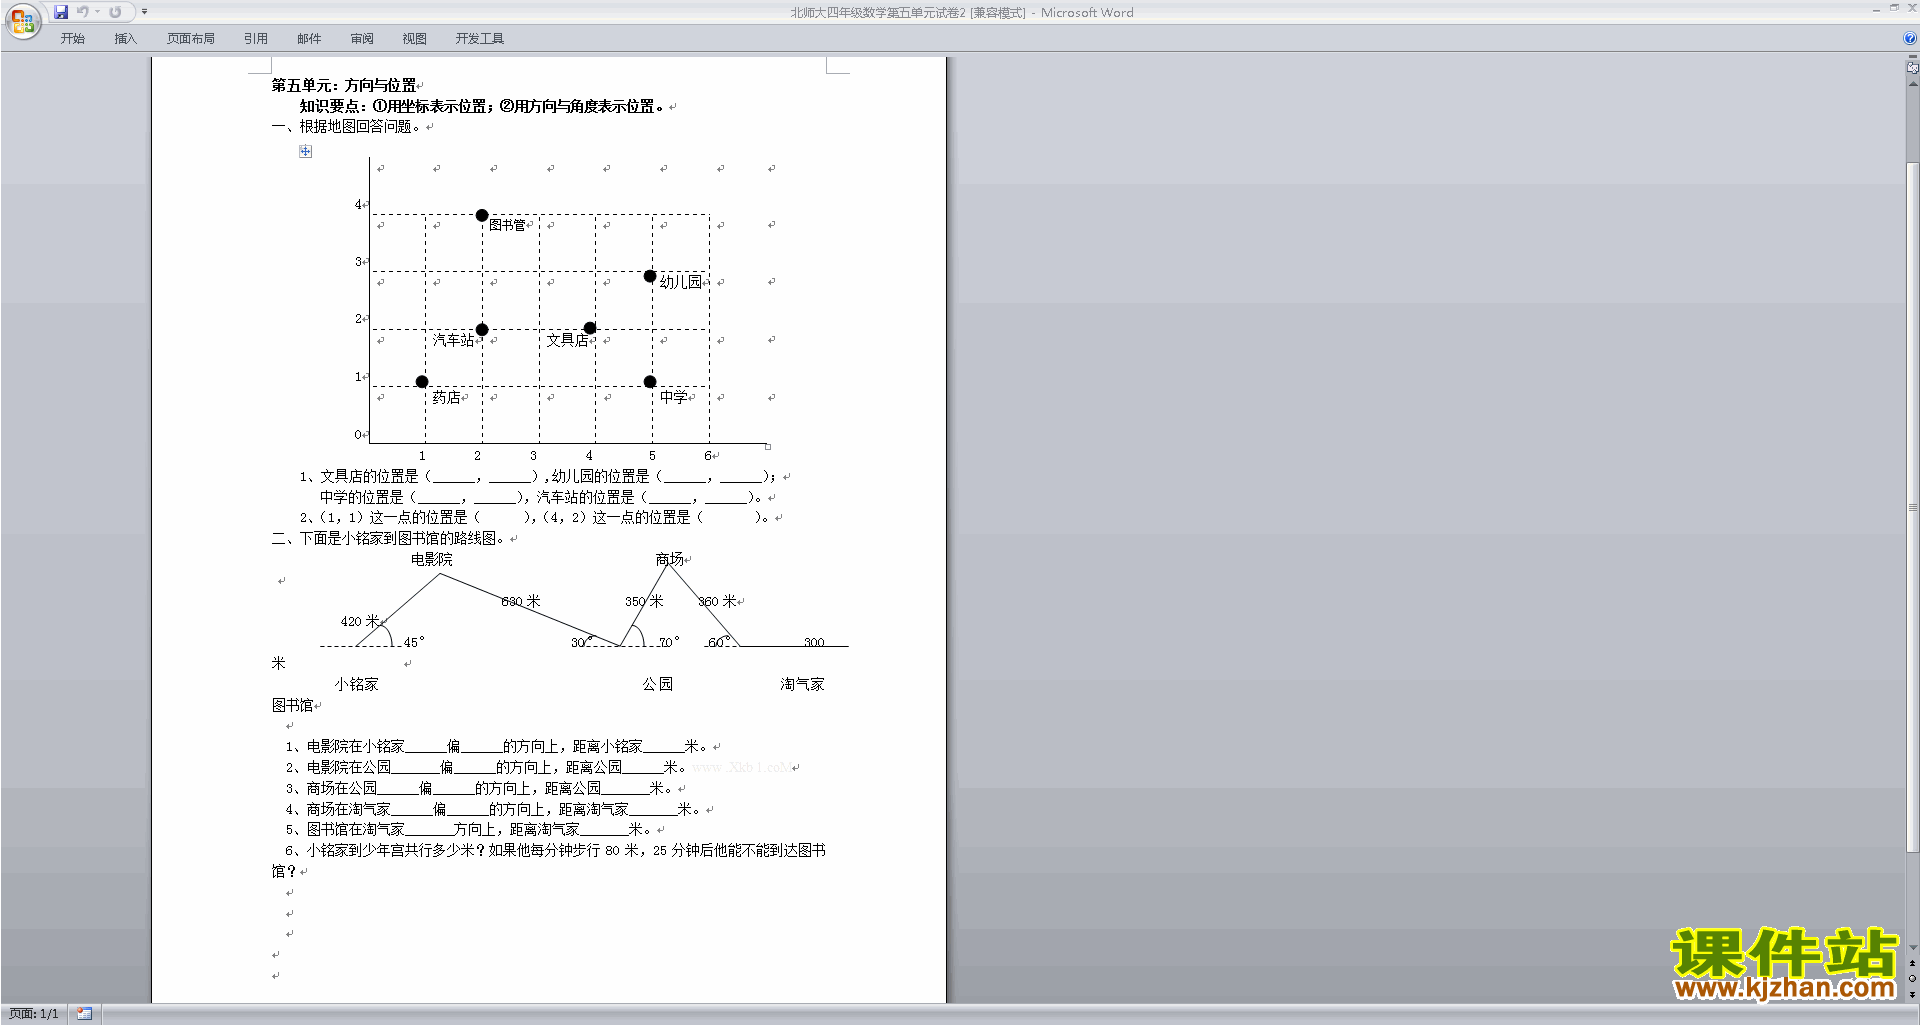
Task: Open the 开始 ribbon tab
Action: click(x=73, y=39)
